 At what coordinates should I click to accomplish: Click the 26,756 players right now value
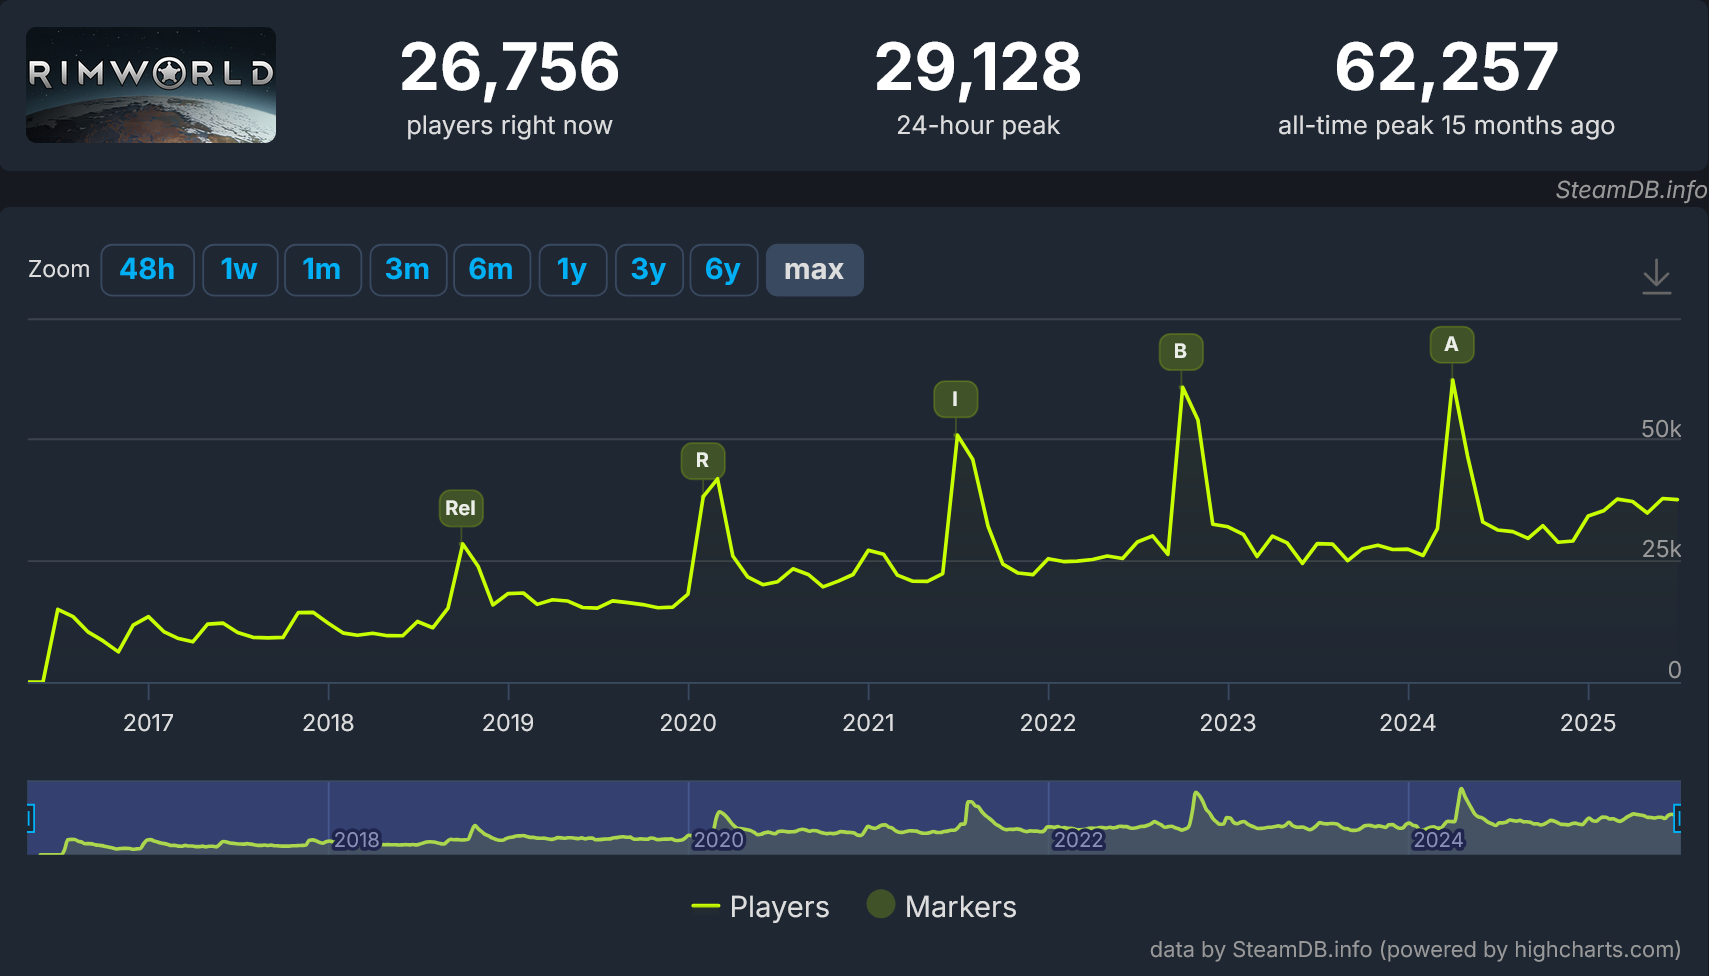point(510,68)
